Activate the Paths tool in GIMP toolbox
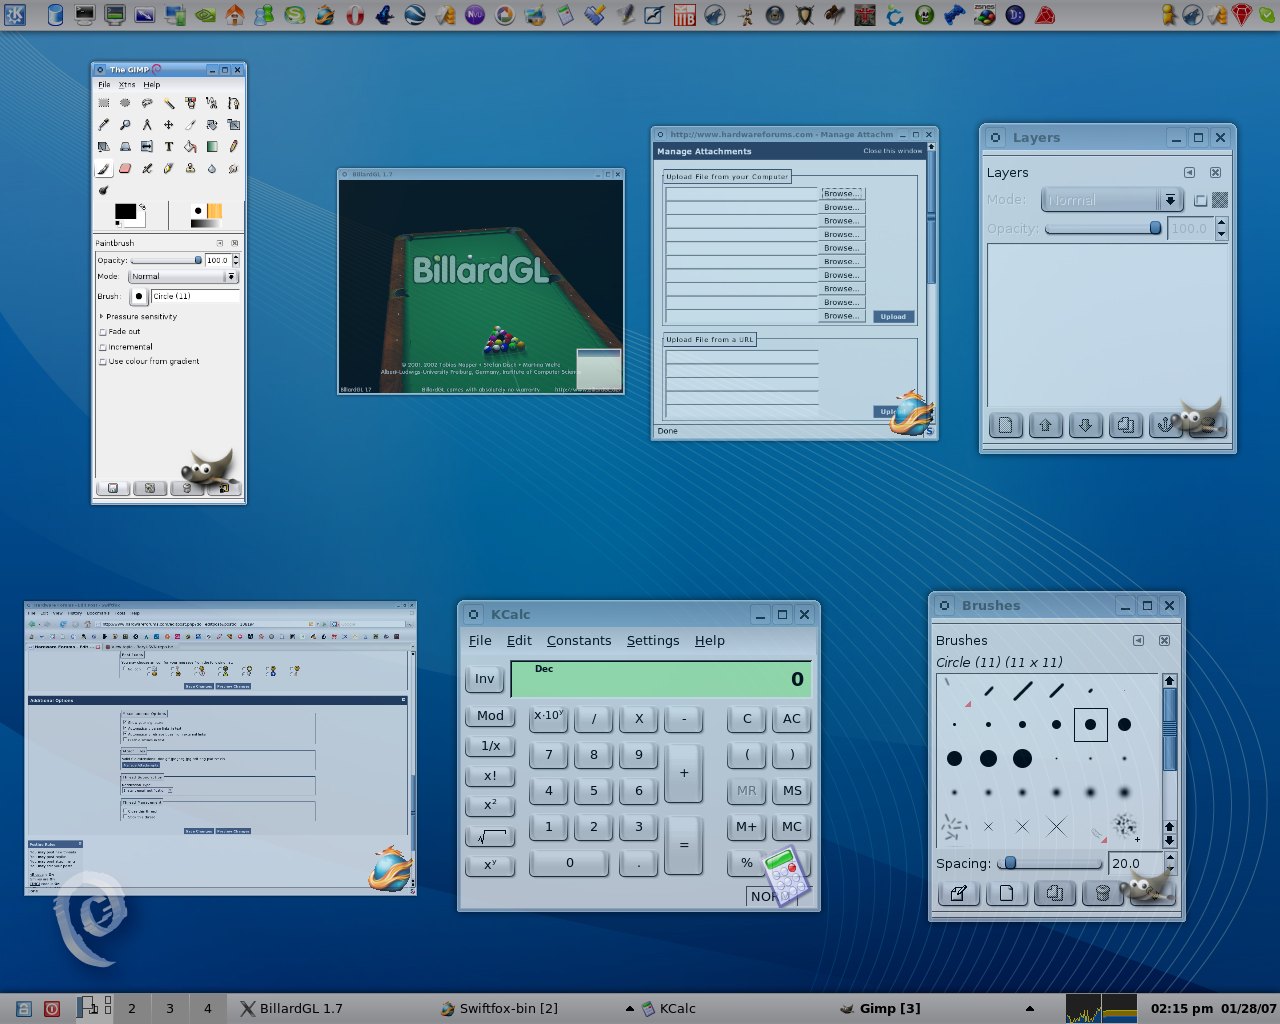Screen dimensions: 1280x1024 point(233,103)
